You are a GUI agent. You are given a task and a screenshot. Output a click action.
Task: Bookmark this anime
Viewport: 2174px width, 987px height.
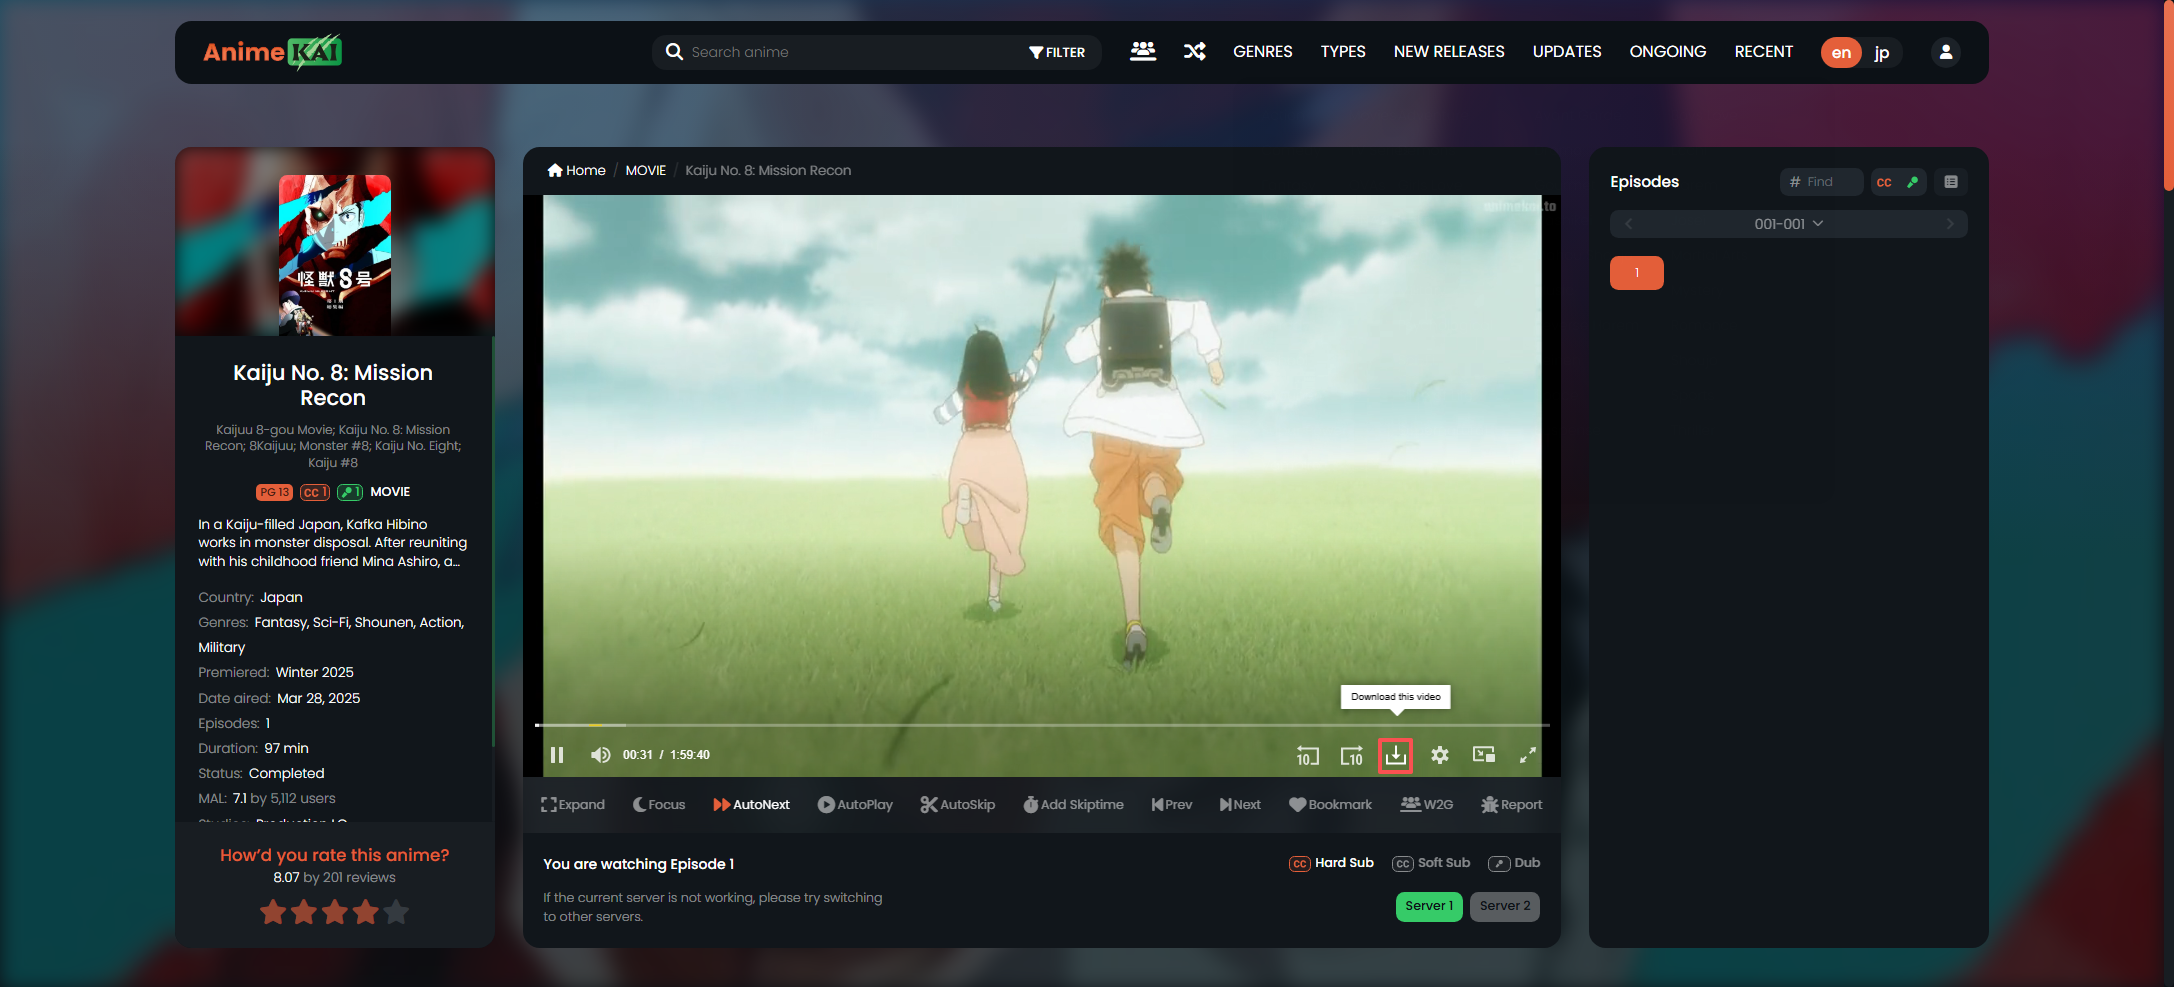[1330, 805]
